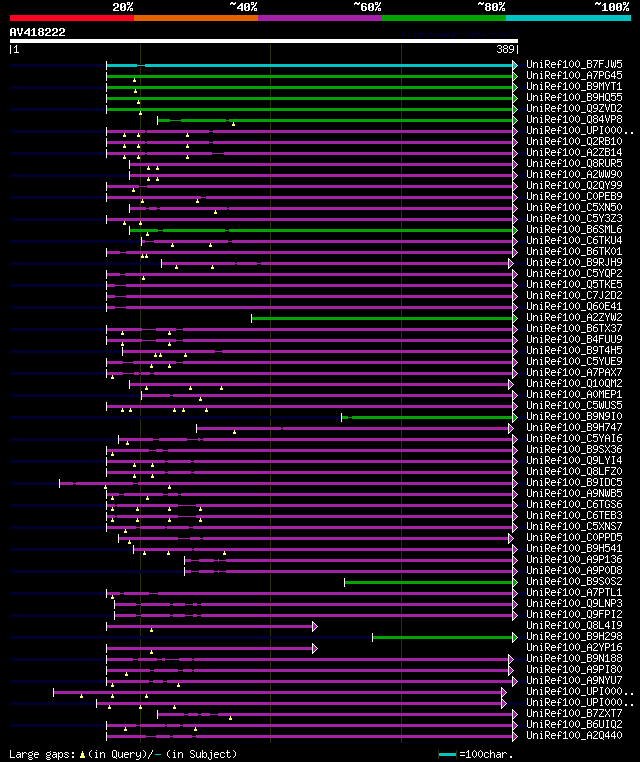Open the UniRef100_B6SML6 label
Screen dimensions: 640x762
tap(574, 229)
